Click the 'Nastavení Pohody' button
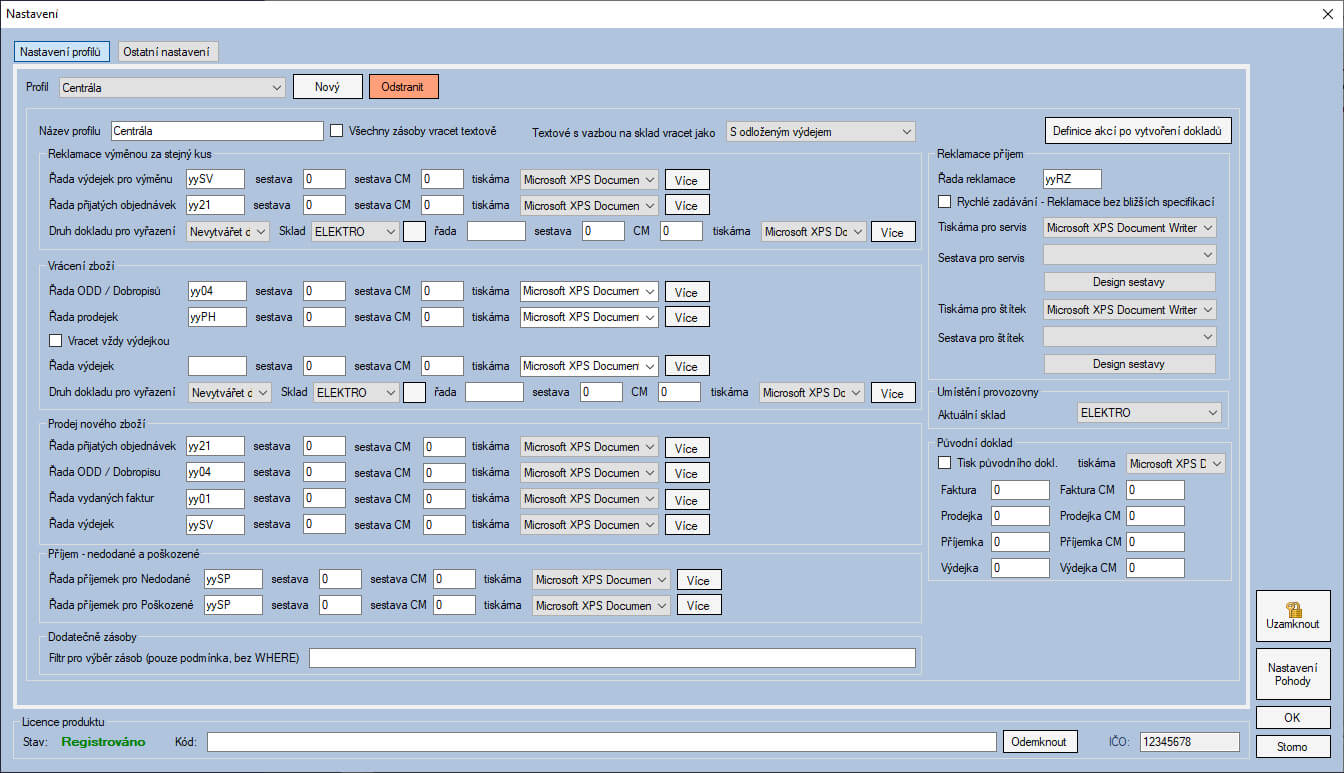This screenshot has height=773, width=1344. 1292,674
